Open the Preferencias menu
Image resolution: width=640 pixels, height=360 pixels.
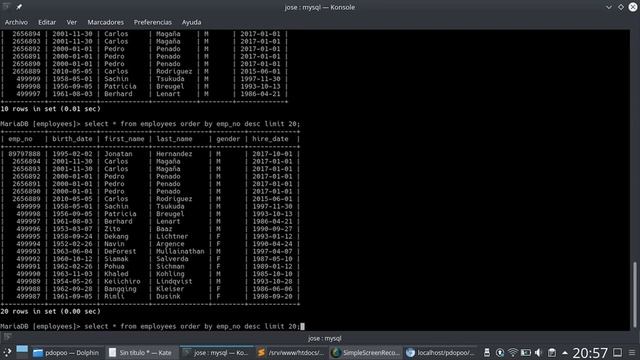(153, 22)
